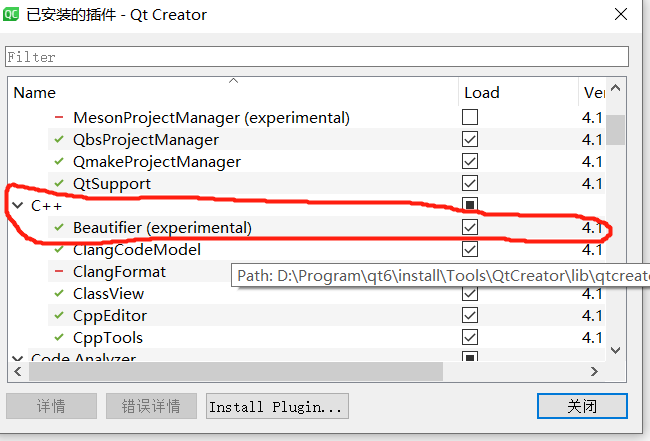Click the Install Plugin... button
Screen dimensions: 650x441
pos(276,406)
